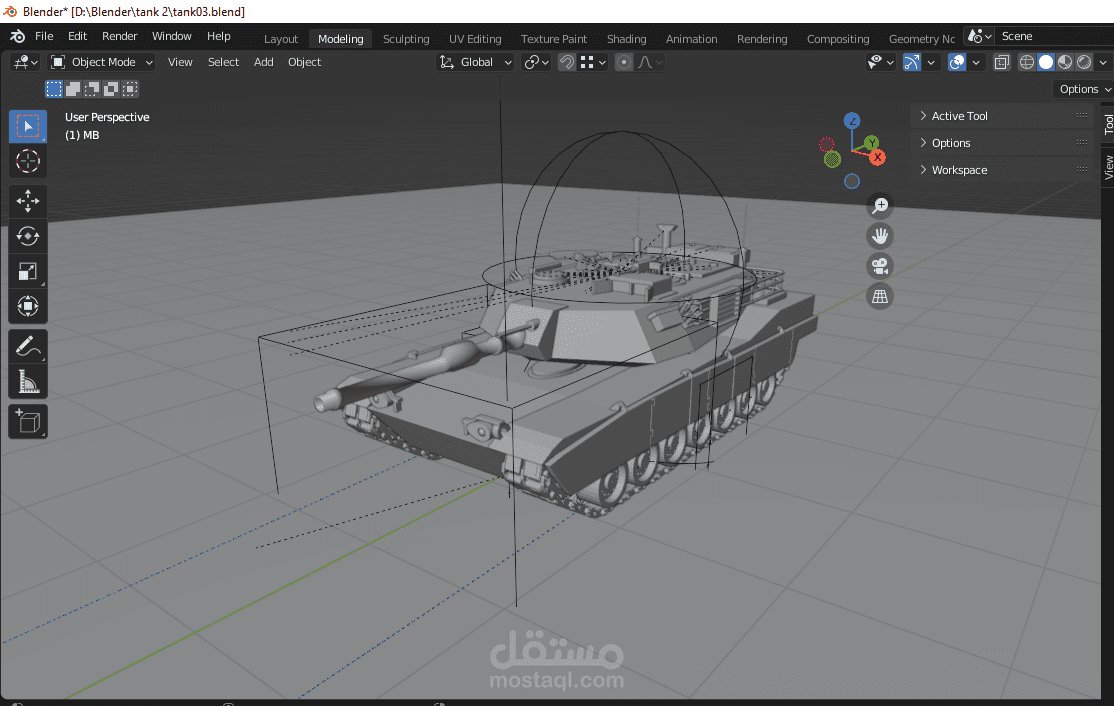Toggle snapping magnet icon
The height and width of the screenshot is (706, 1114).
pyautogui.click(x=566, y=63)
